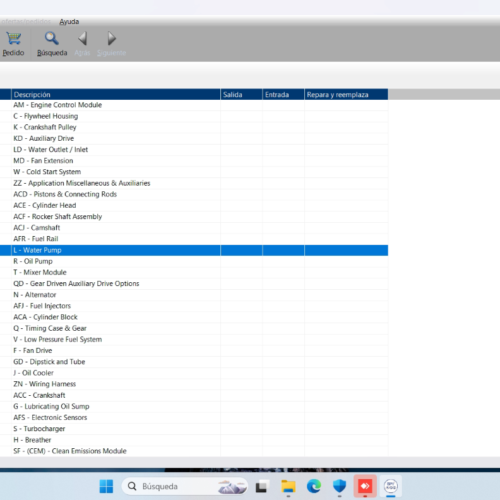Click the Entrada column header

[283, 95]
